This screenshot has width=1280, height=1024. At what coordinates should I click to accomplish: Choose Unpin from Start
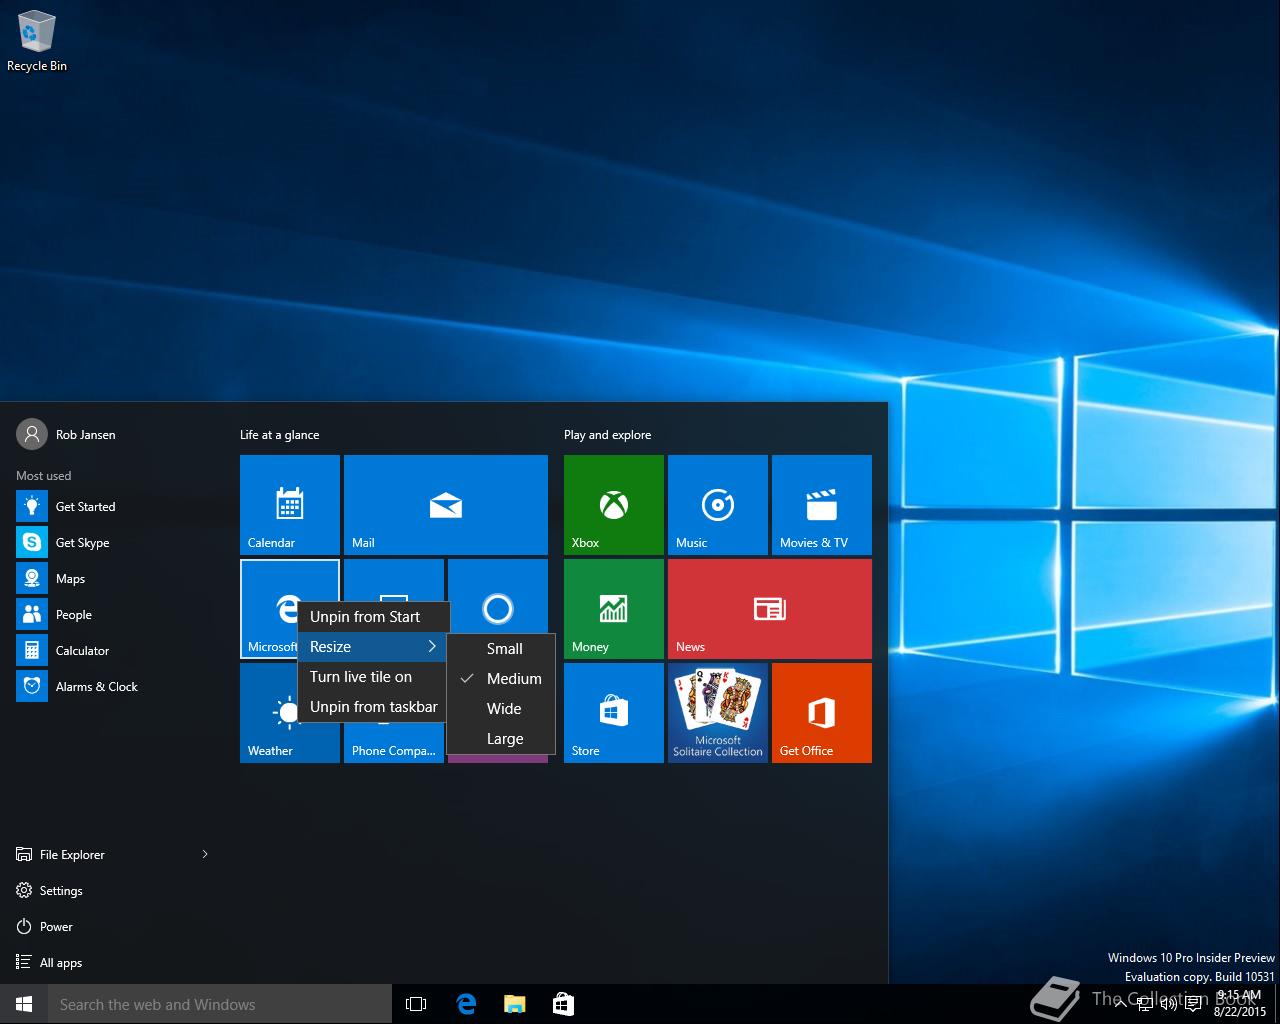[374, 617]
